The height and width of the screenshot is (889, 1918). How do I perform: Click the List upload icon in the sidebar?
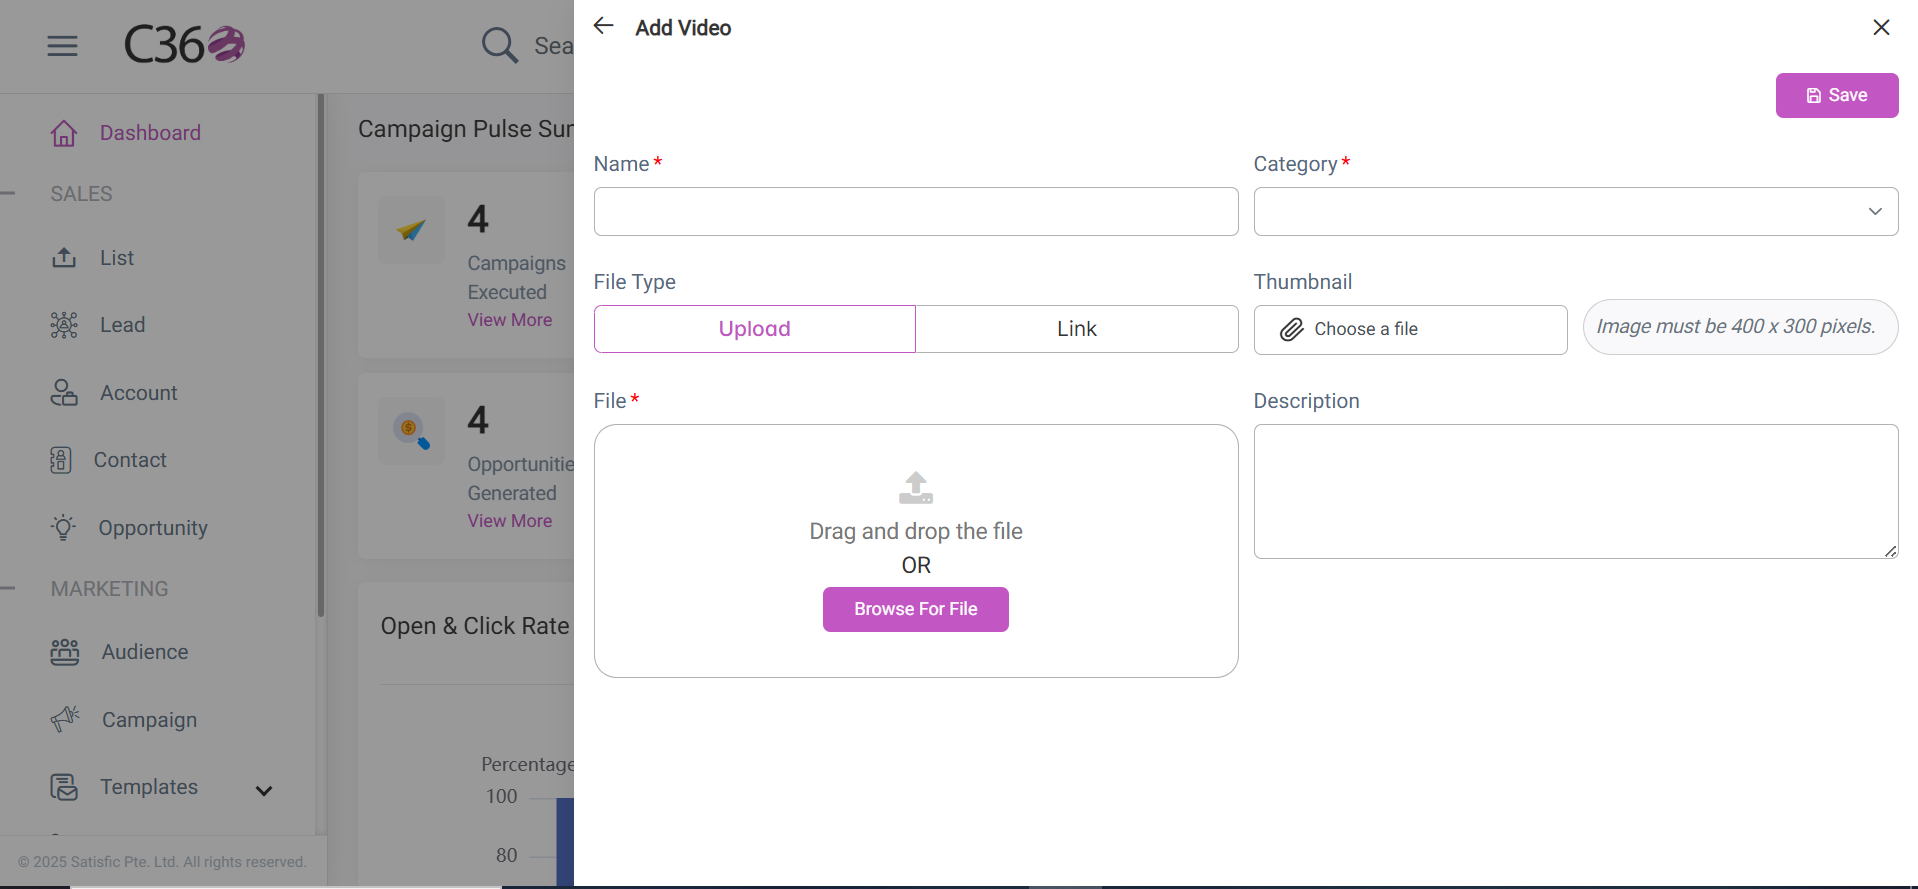(64, 258)
